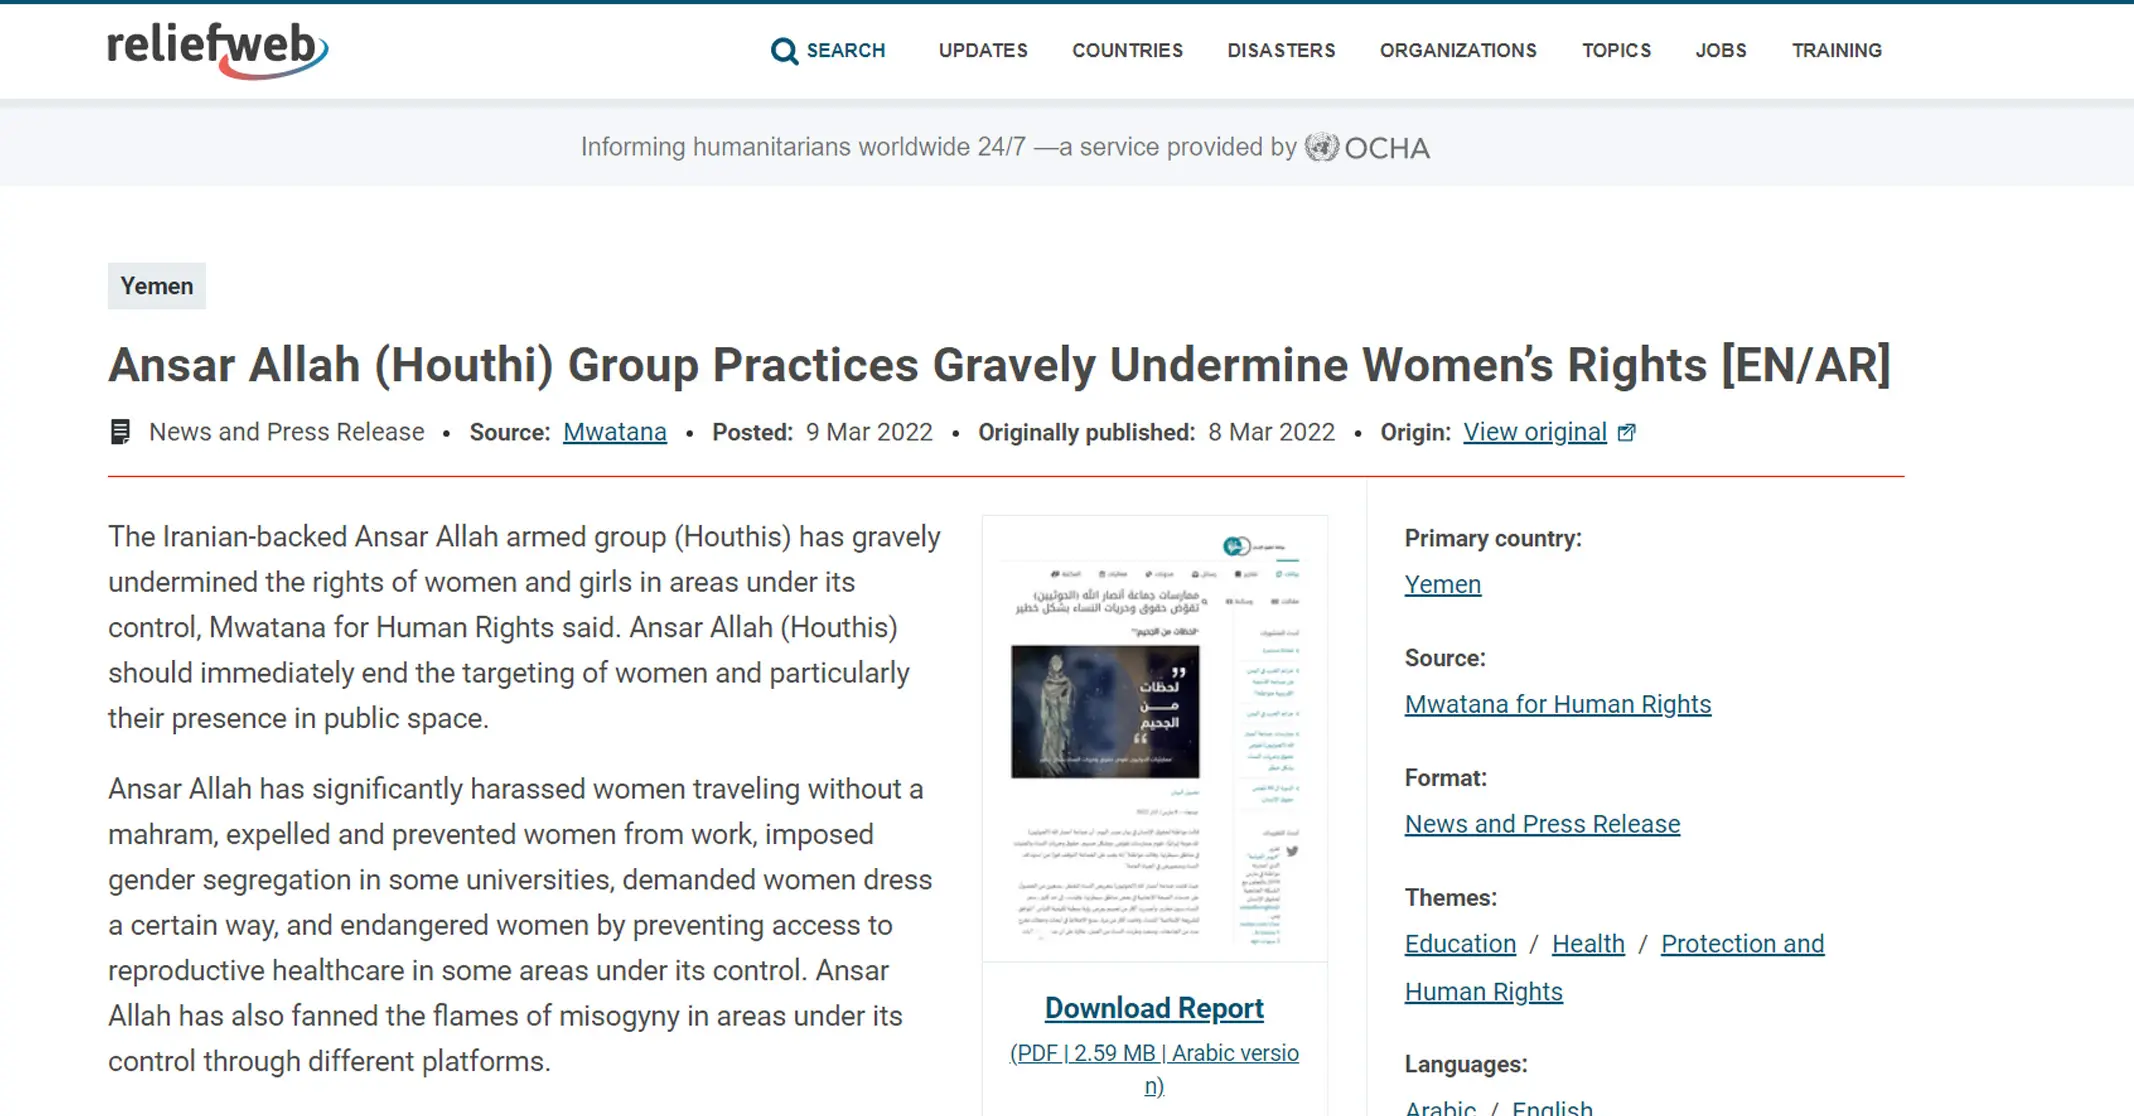Open the DISASTERS section
2134x1116 pixels.
(1281, 50)
